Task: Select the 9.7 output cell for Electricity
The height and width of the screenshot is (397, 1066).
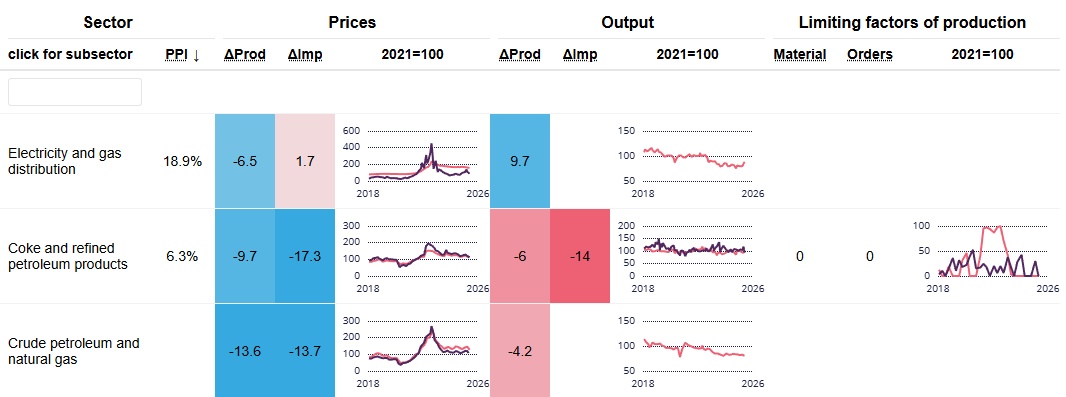Action: (x=519, y=161)
